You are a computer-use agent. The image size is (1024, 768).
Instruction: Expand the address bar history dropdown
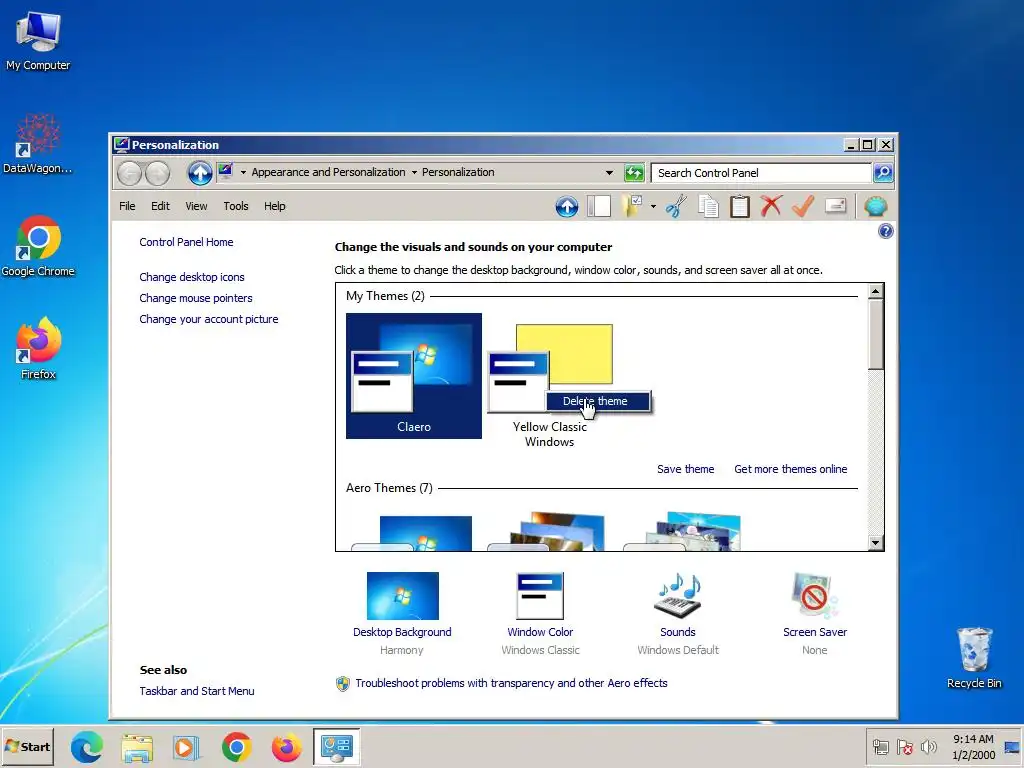pos(609,173)
